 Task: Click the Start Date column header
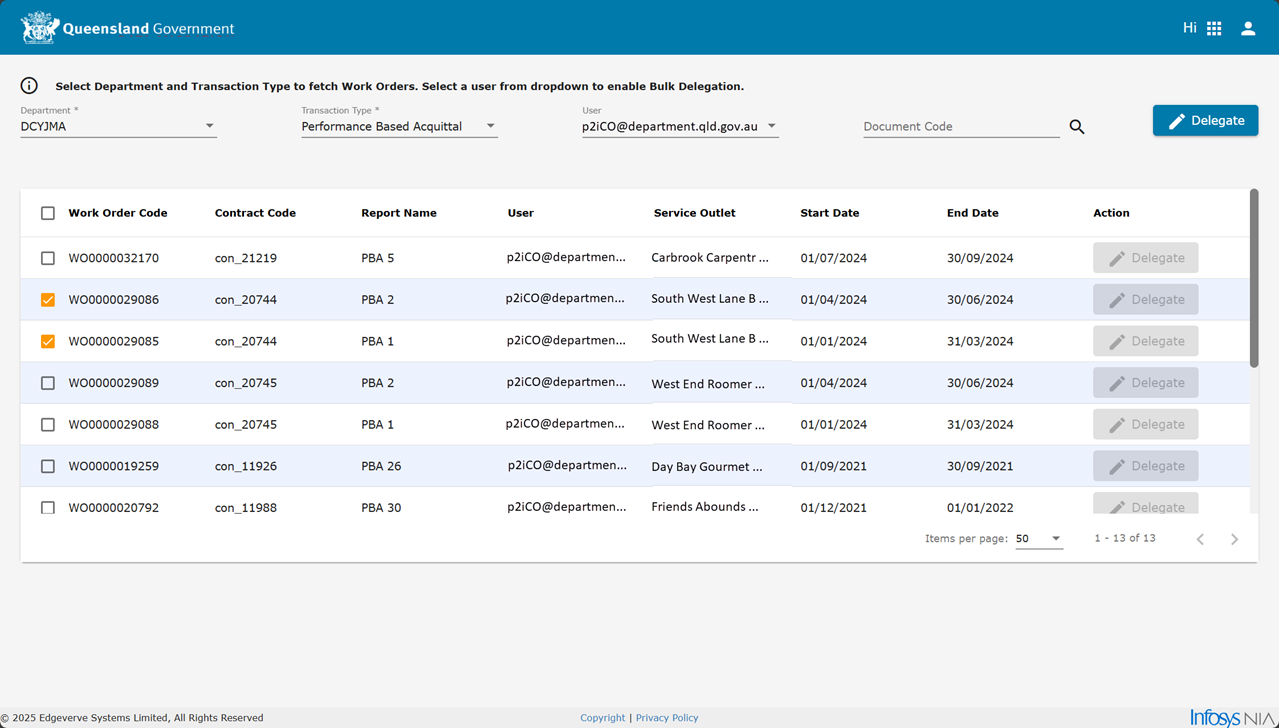[829, 213]
